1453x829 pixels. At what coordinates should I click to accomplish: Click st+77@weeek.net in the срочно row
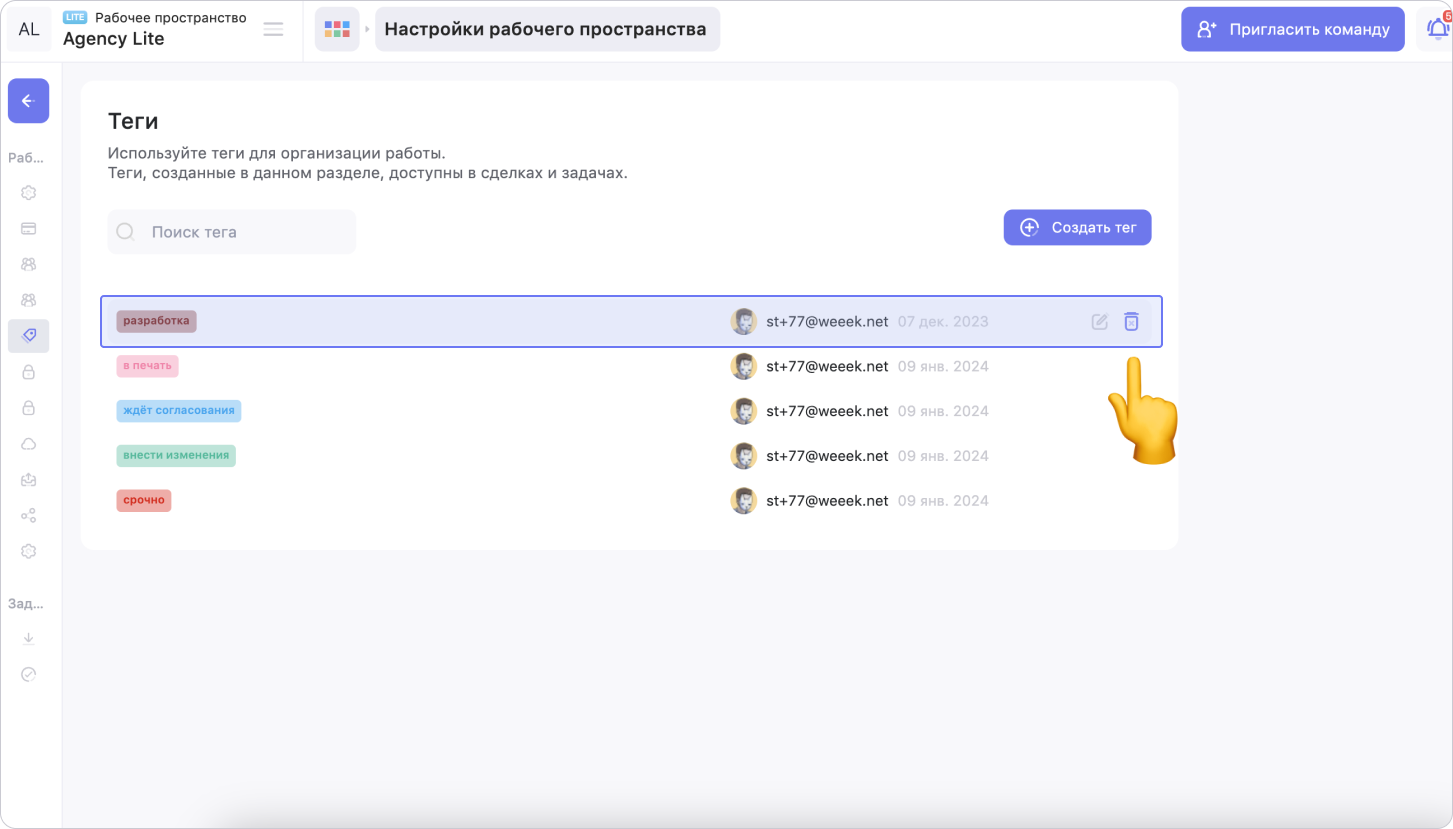pos(827,501)
